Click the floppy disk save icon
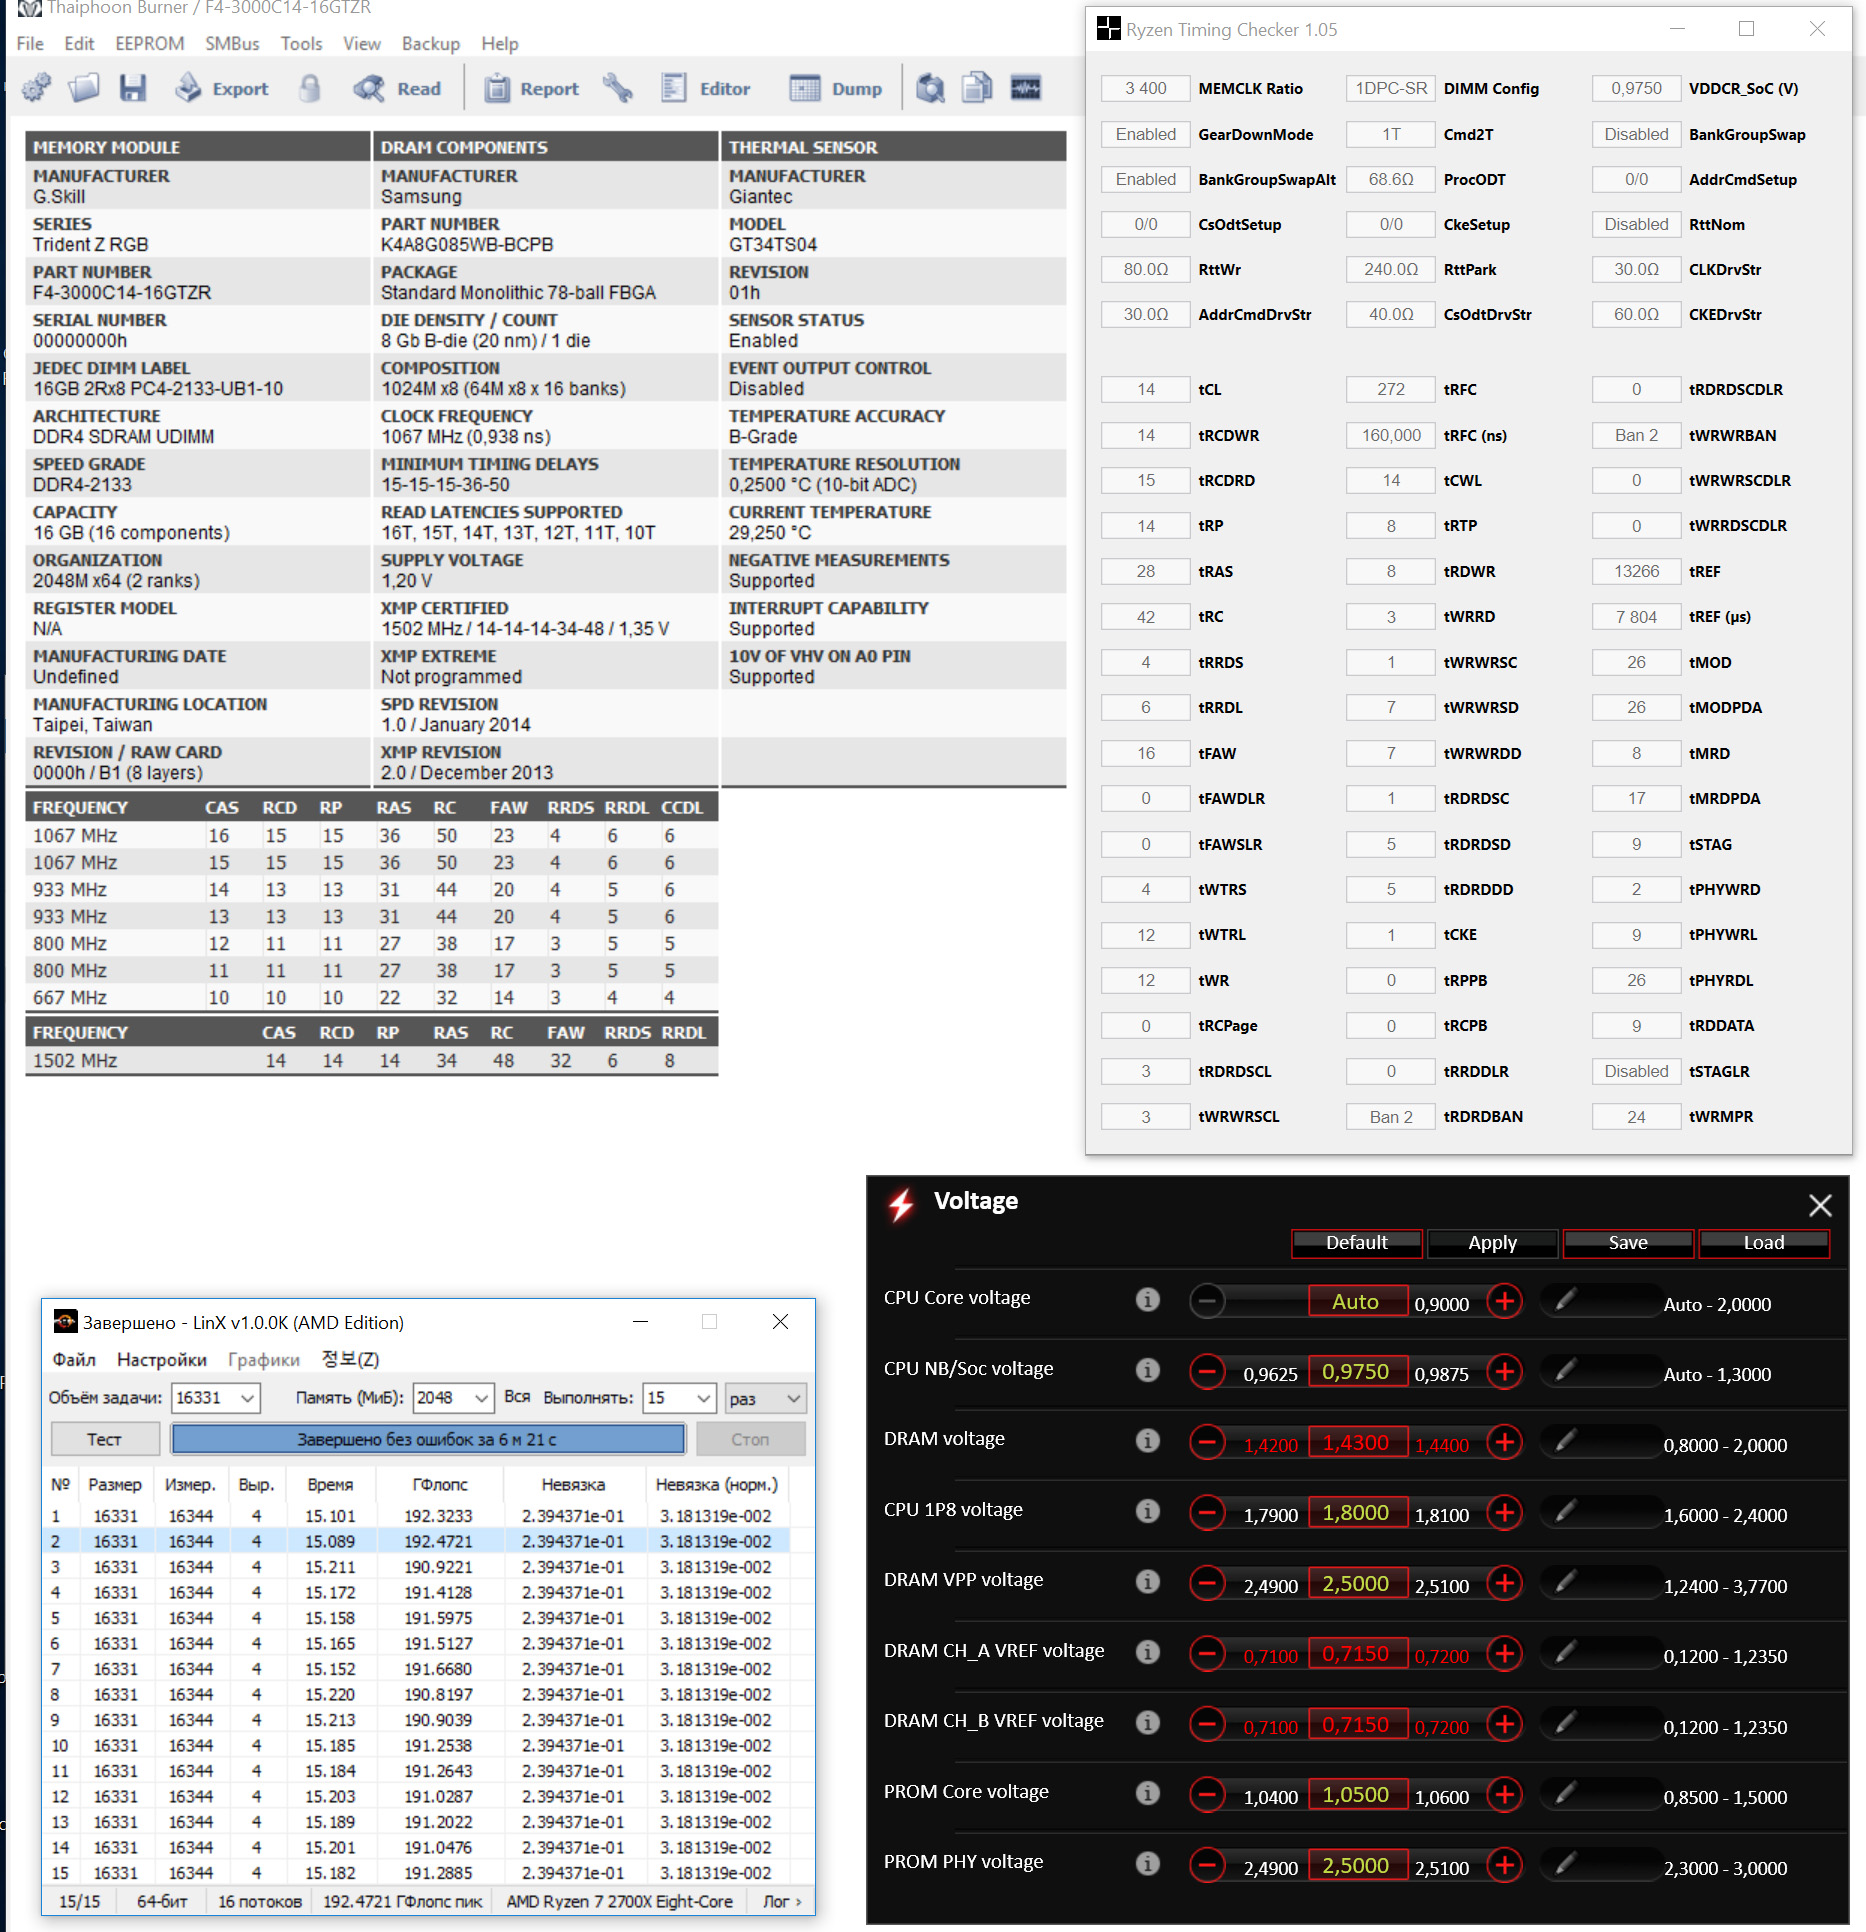Viewport: 1866px width, 1932px height. [x=133, y=88]
